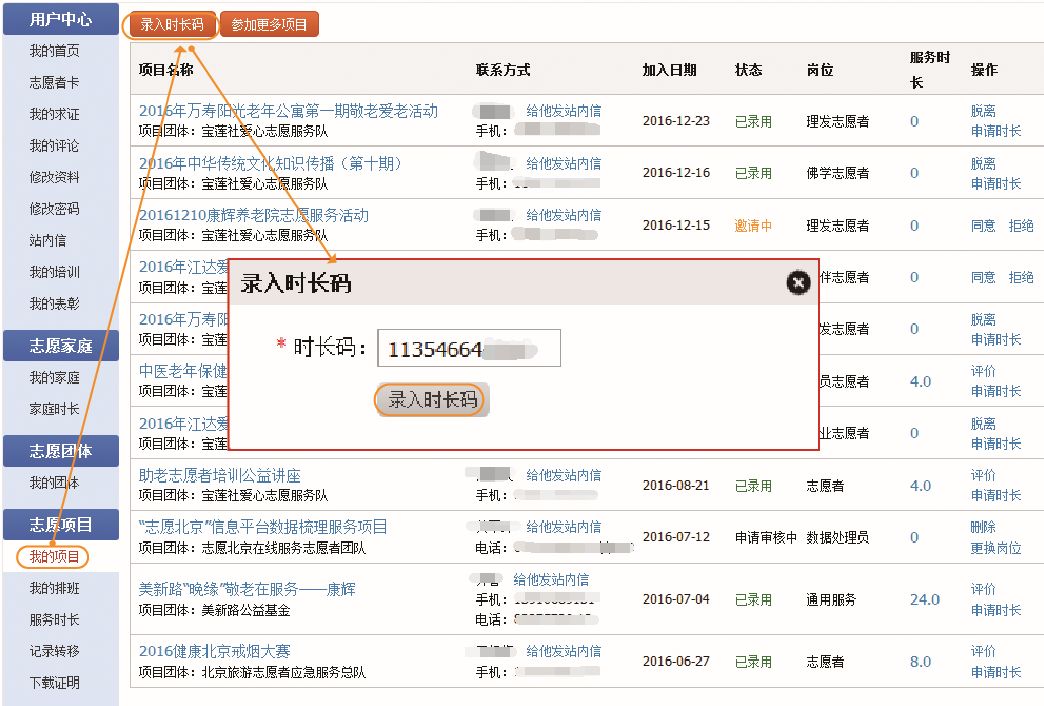Select 我的培训 menu item
Screen dimensions: 1044x706
pos(55,272)
